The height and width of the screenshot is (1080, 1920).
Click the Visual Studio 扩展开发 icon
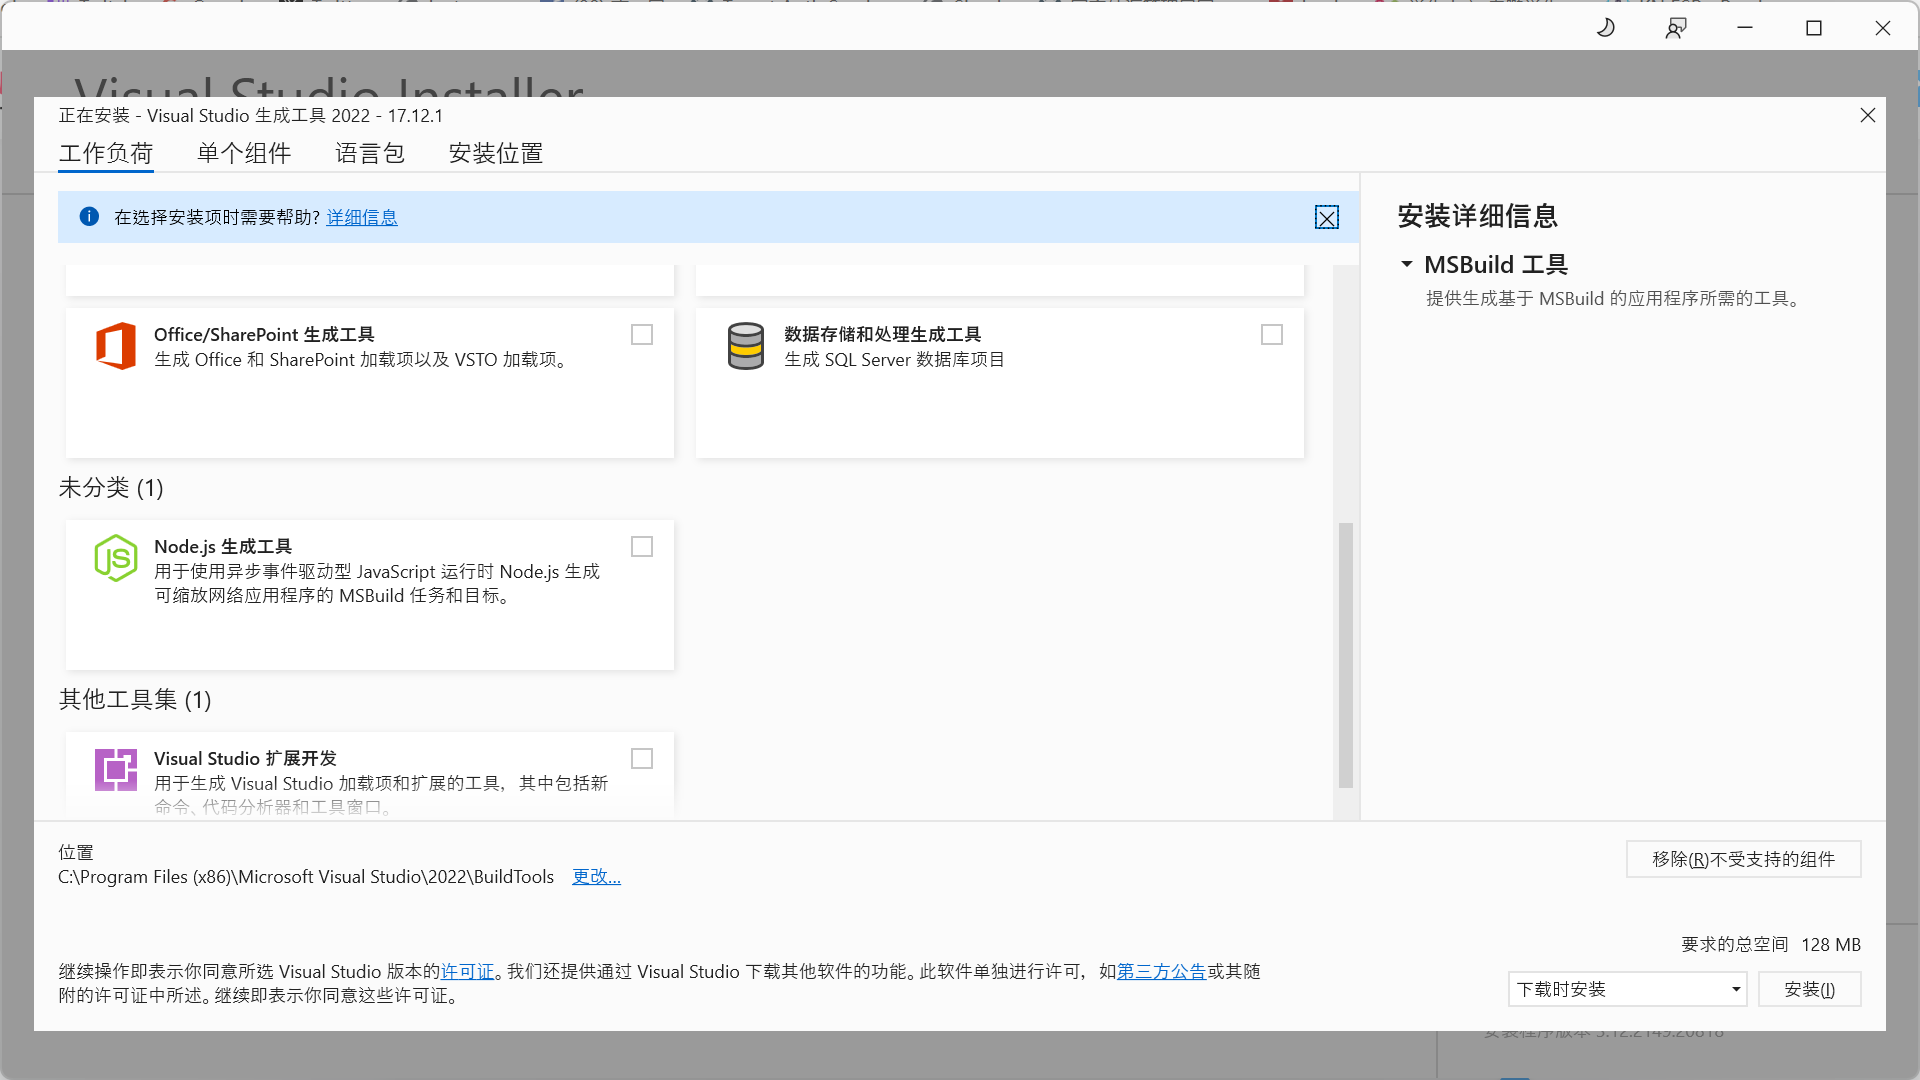point(116,770)
